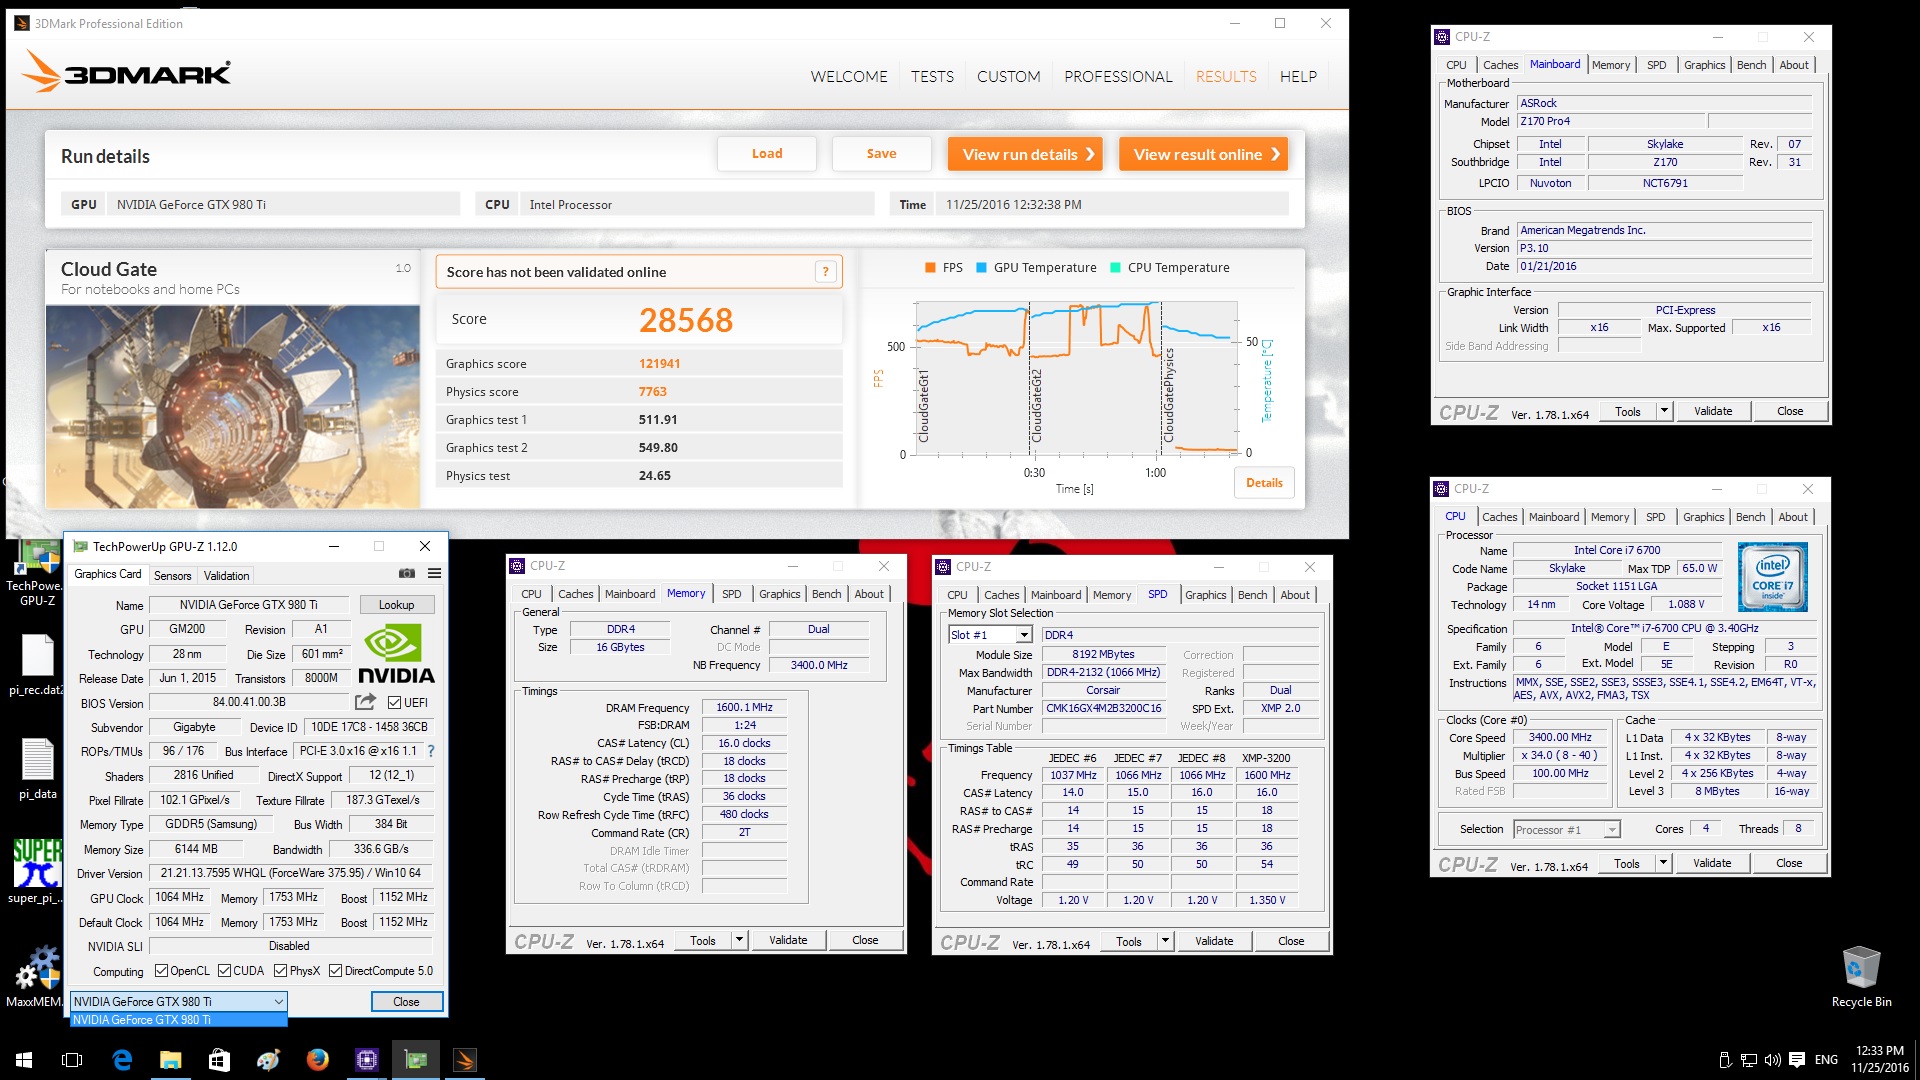The height and width of the screenshot is (1080, 1920).
Task: Switch to Validation tab in GPU-Z
Action: (x=227, y=576)
